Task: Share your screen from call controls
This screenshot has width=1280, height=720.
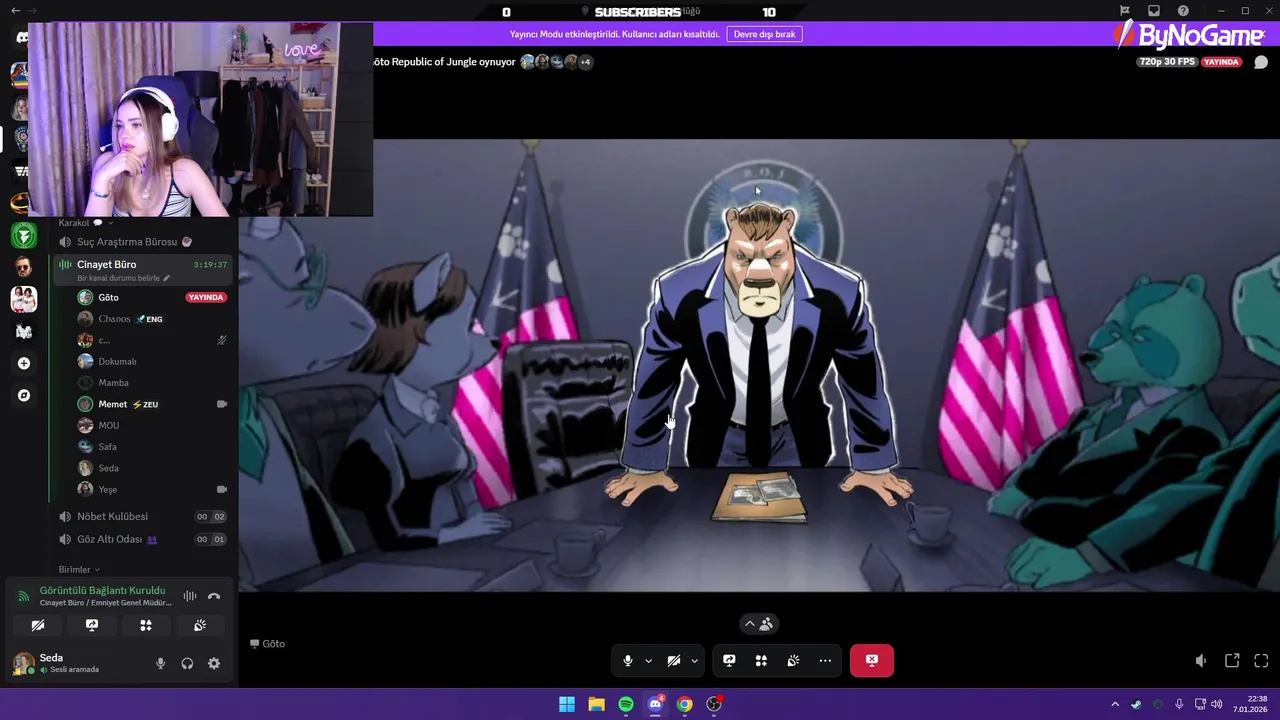Action: pos(729,661)
